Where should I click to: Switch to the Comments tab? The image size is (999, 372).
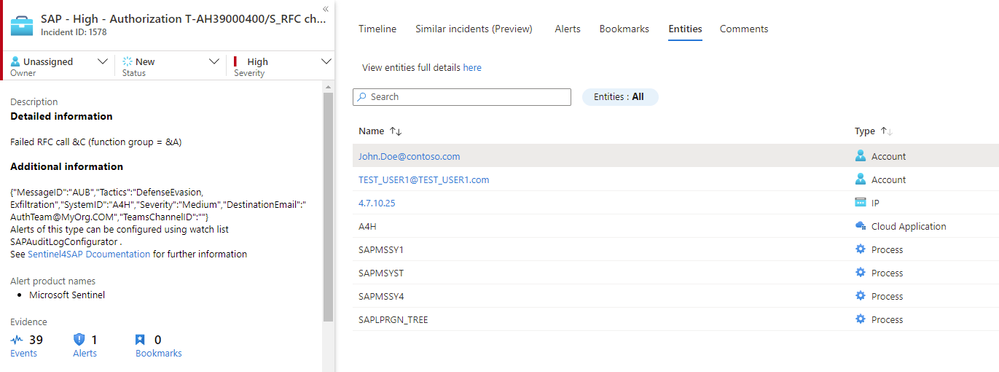point(744,29)
